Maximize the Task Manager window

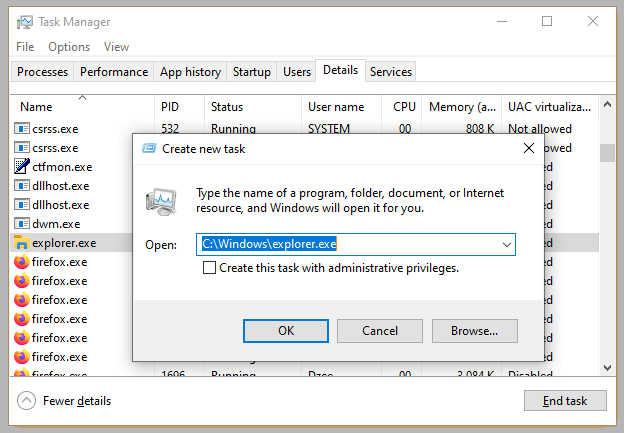point(547,21)
